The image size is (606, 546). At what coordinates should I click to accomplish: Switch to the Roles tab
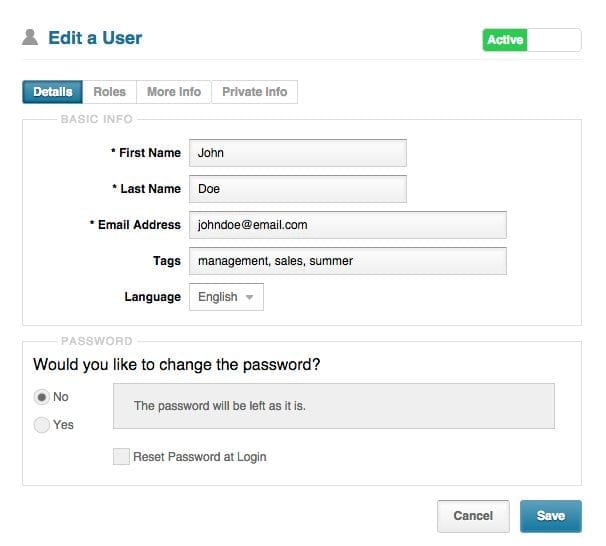[109, 92]
